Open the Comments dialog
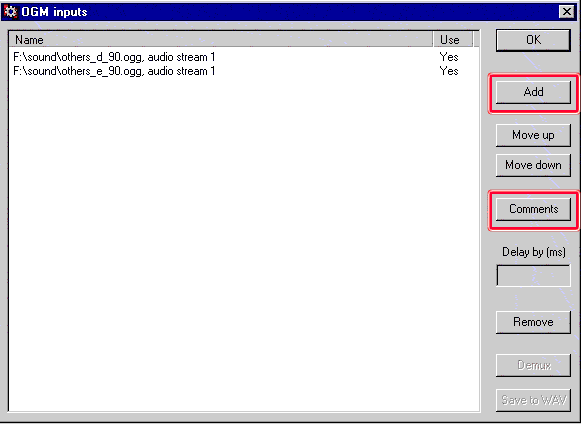Viewport: 581px width, 424px height. (533, 209)
